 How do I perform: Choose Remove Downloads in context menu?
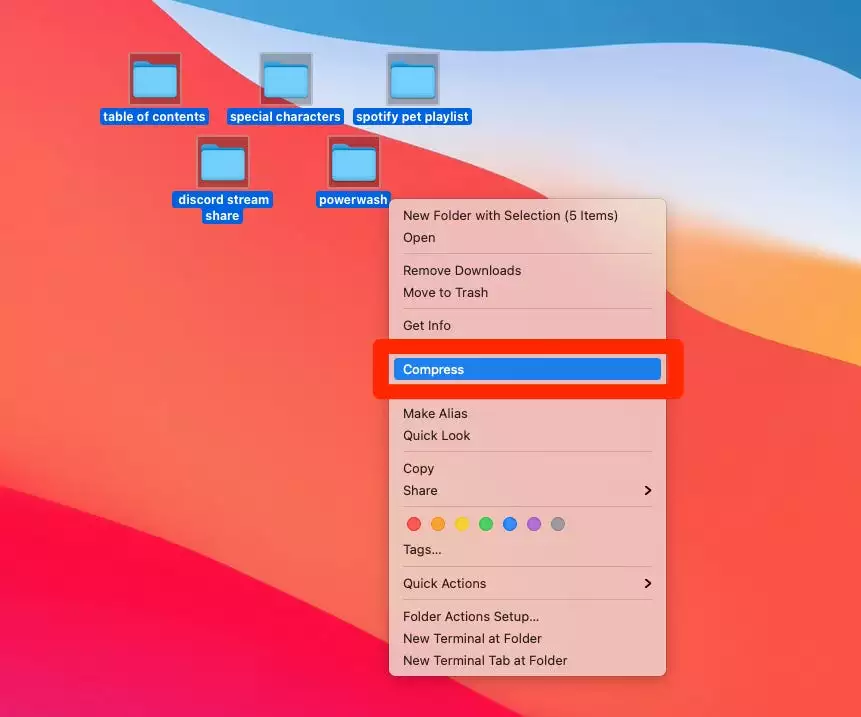pyautogui.click(x=527, y=271)
